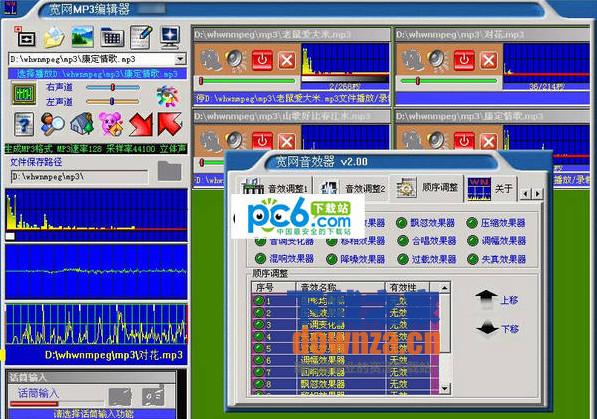This screenshot has height=419, width=597.
Task: Toggle the 混响效果器 green indicator
Action: [x=260, y=259]
